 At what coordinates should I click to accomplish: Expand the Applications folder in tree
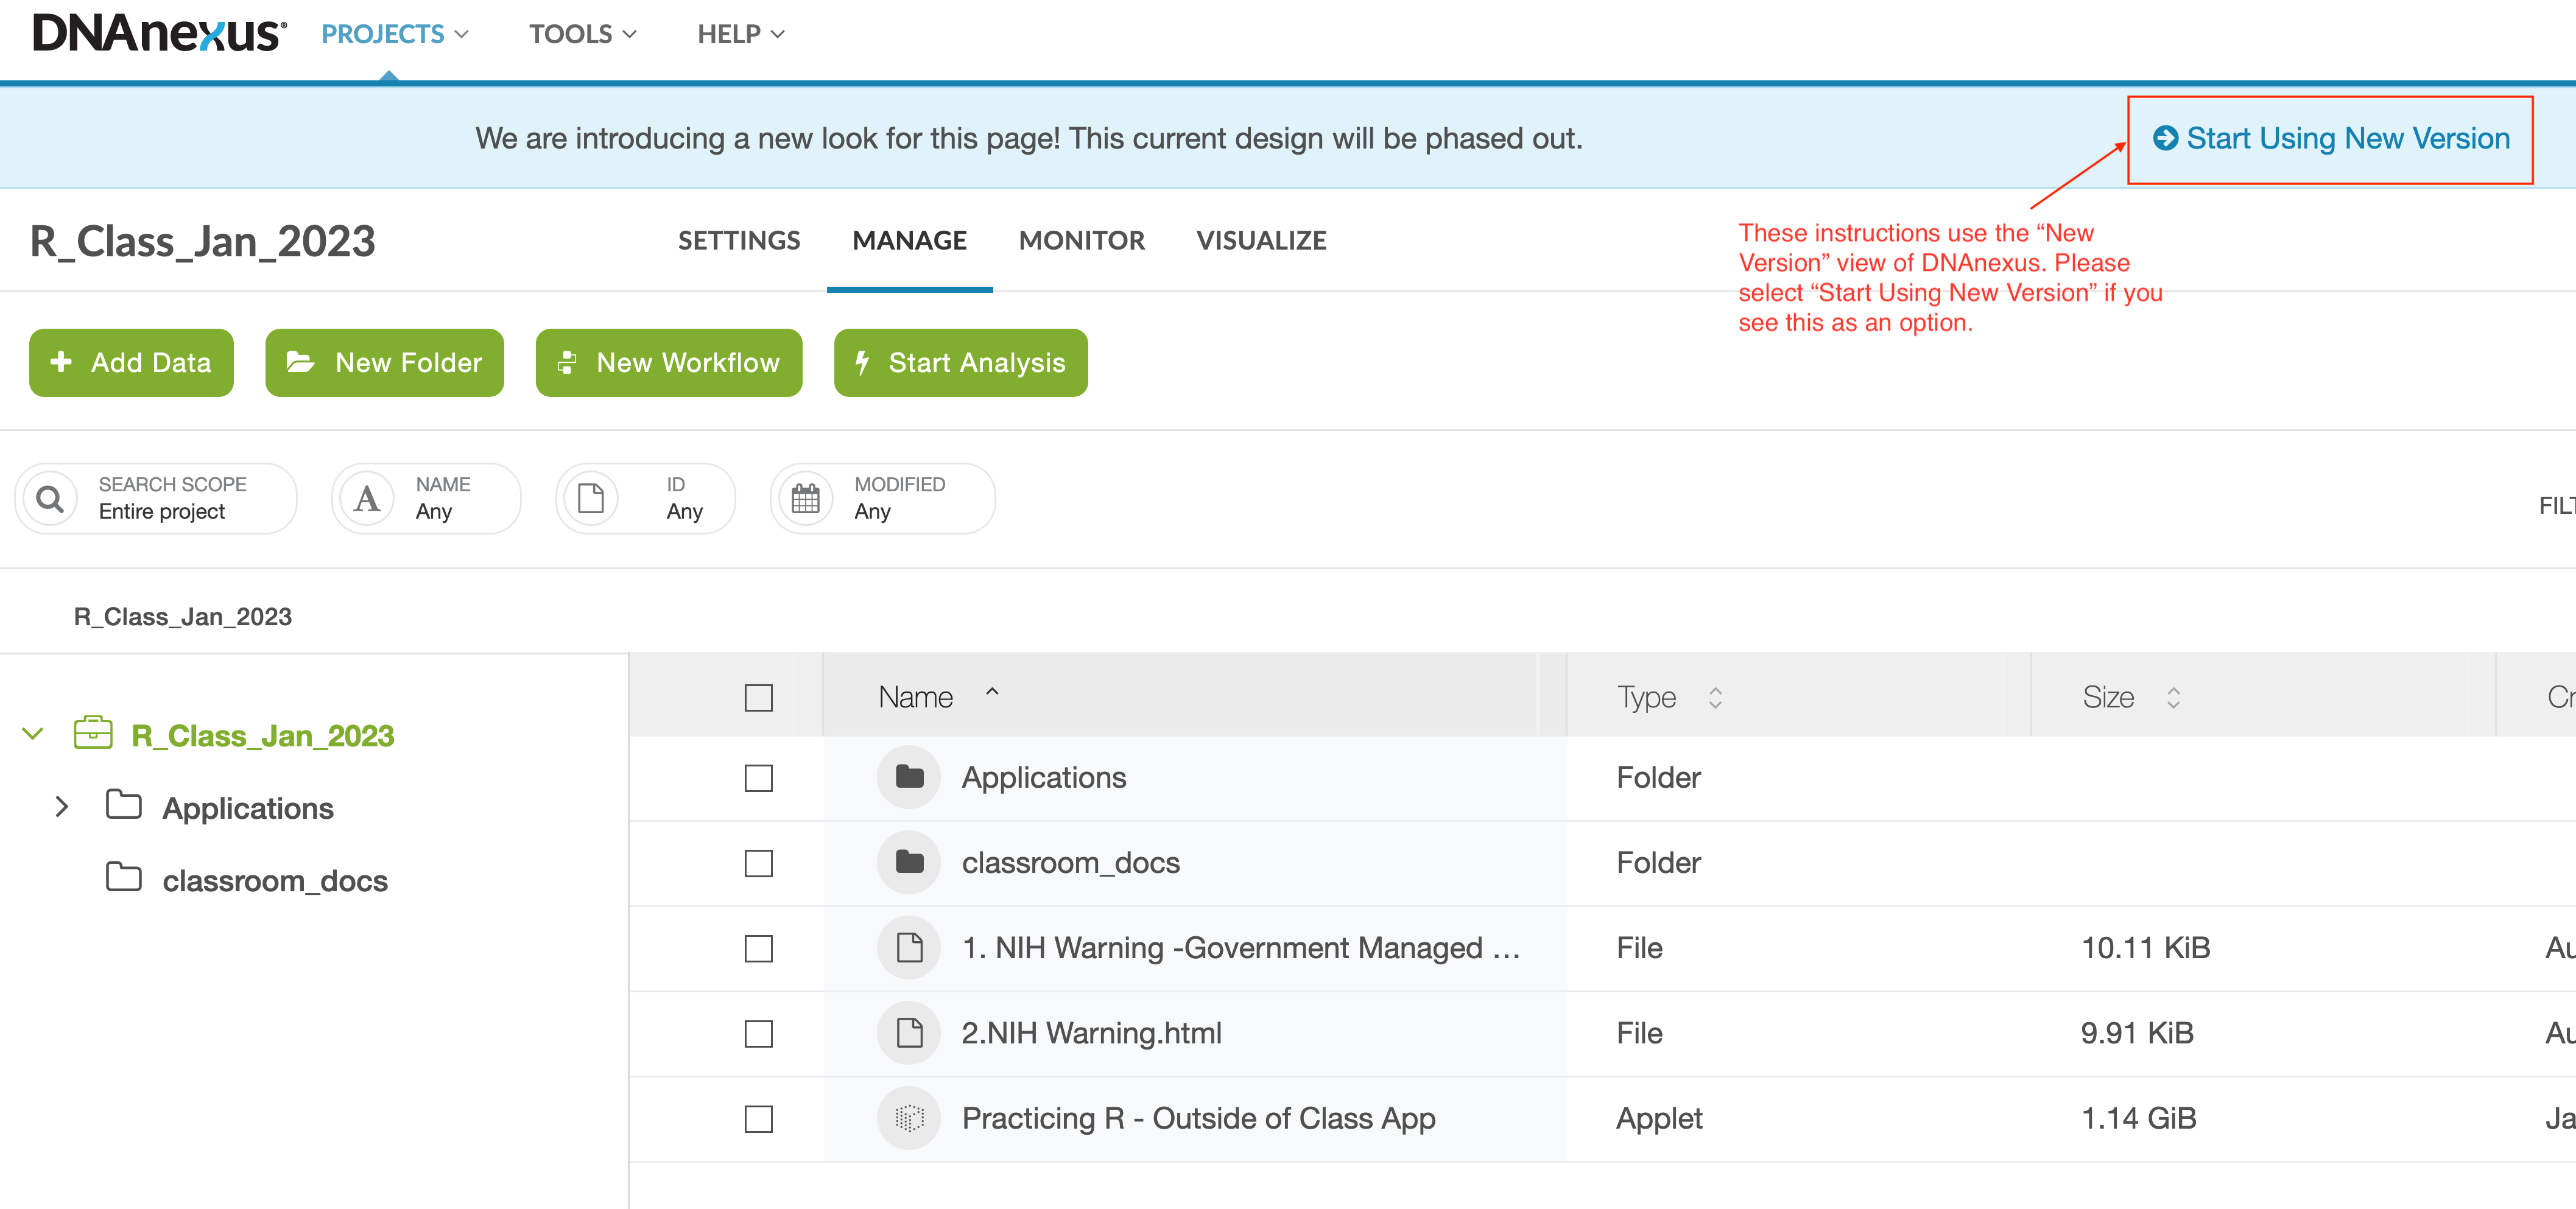point(62,807)
